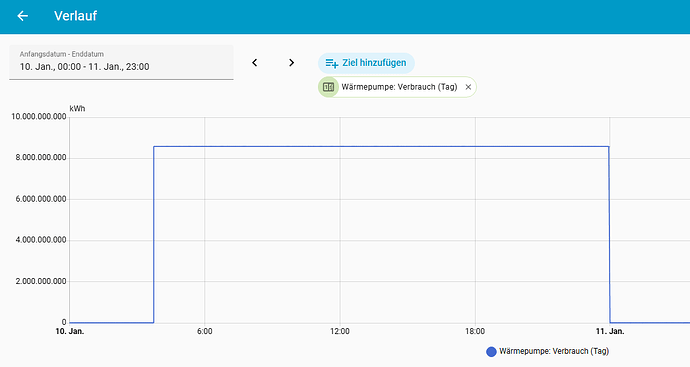Viewport: 690px width, 367px height.
Task: Click the 12:00 time axis label
Action: point(340,331)
